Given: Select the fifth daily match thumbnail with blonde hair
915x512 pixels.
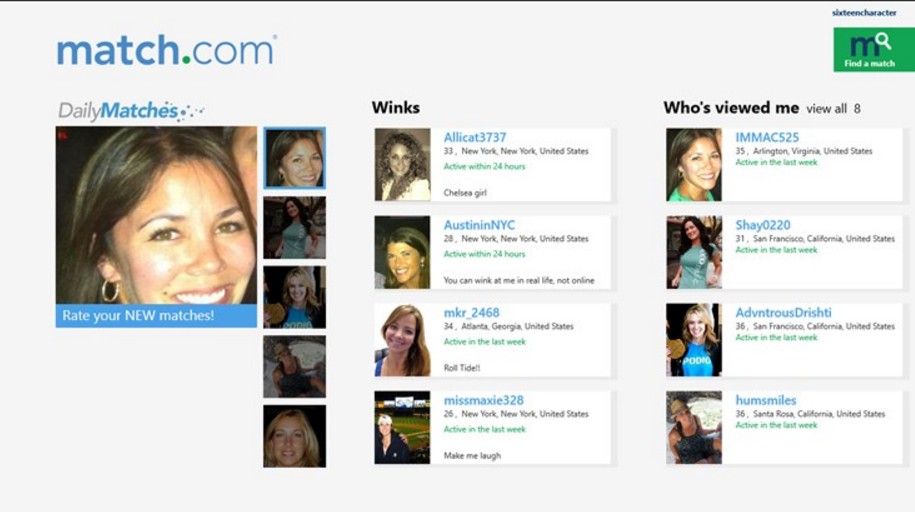Looking at the screenshot, I should (294, 436).
